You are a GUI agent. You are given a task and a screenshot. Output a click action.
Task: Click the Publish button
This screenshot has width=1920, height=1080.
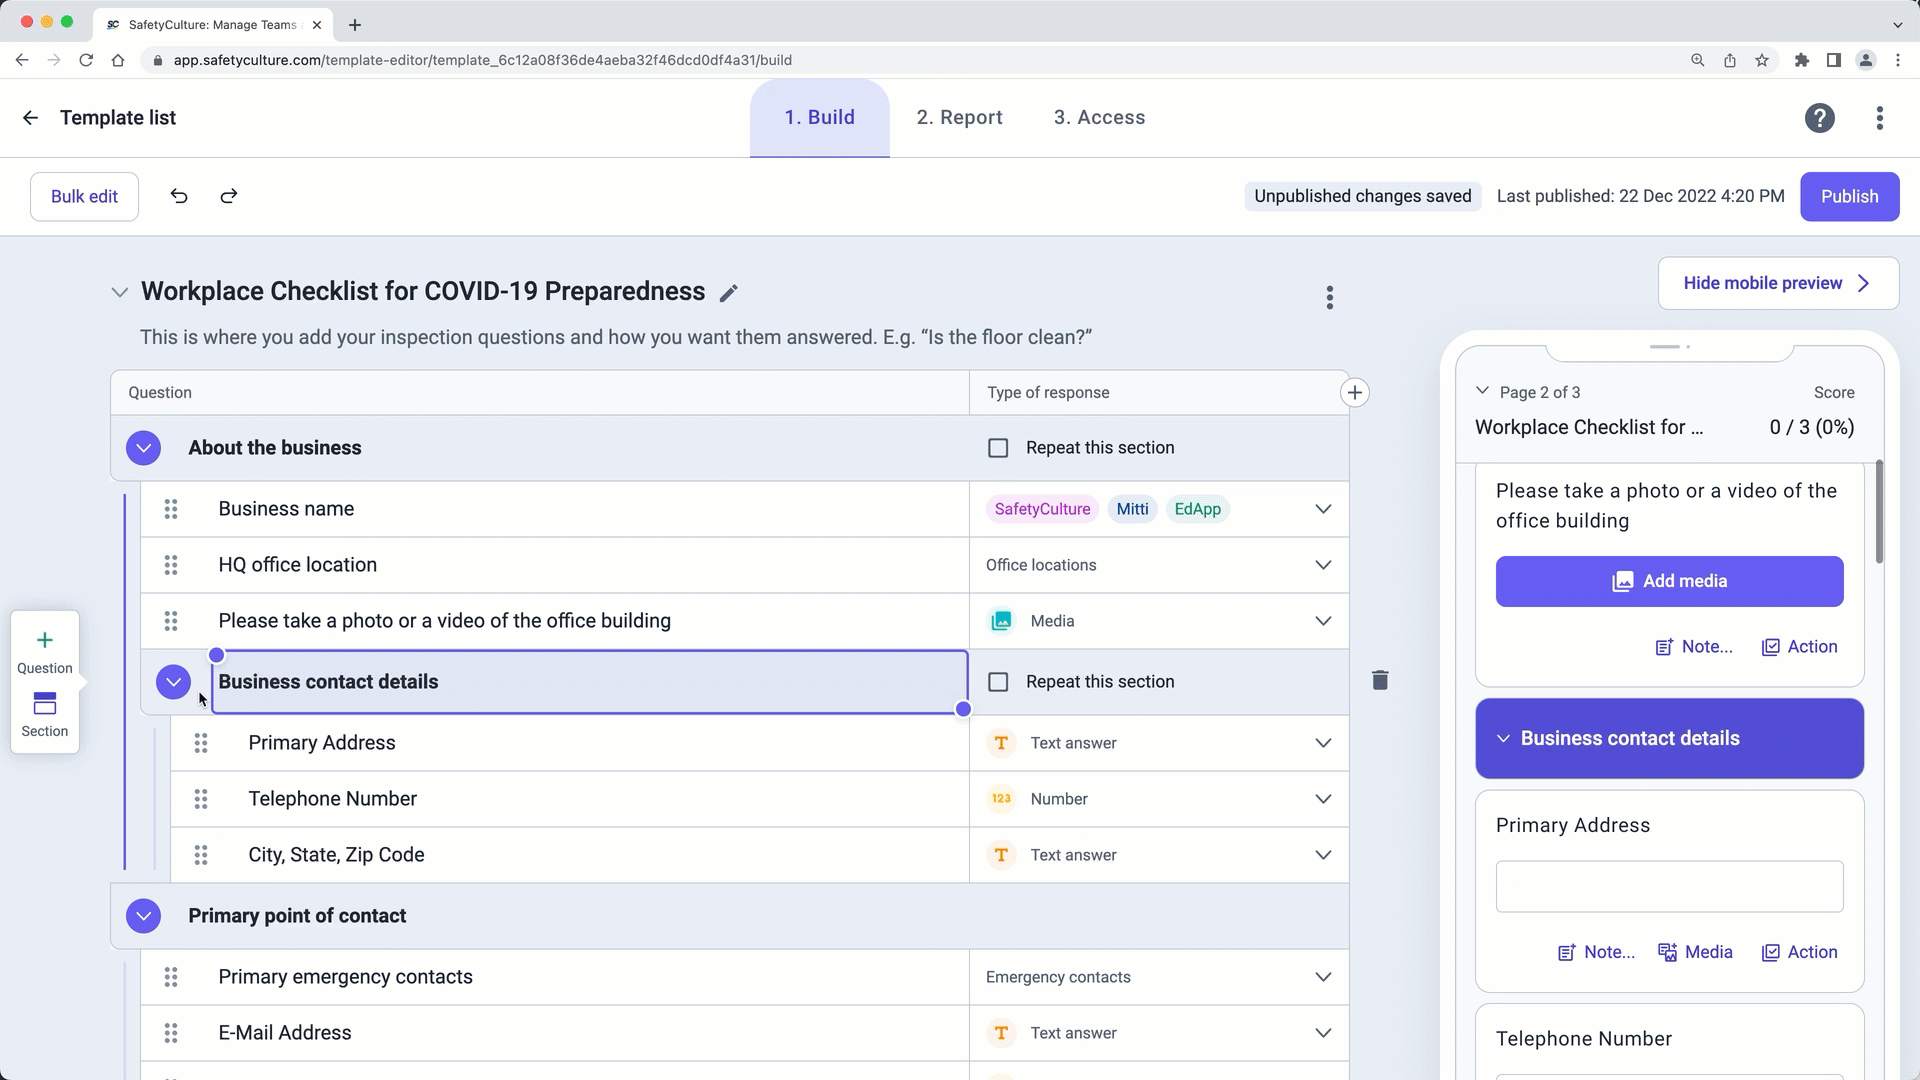pyautogui.click(x=1849, y=197)
